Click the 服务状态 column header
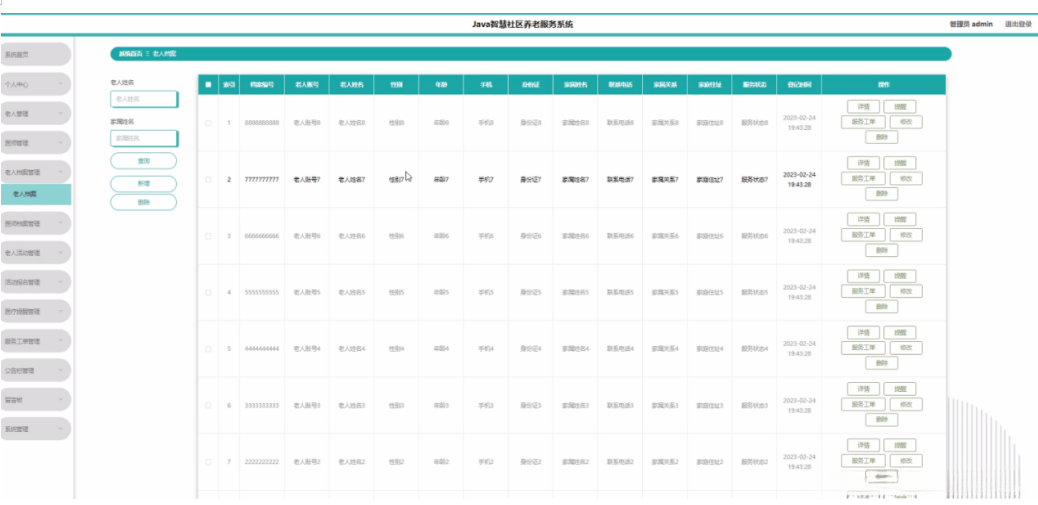The image size is (1038, 505). pyautogui.click(x=755, y=85)
